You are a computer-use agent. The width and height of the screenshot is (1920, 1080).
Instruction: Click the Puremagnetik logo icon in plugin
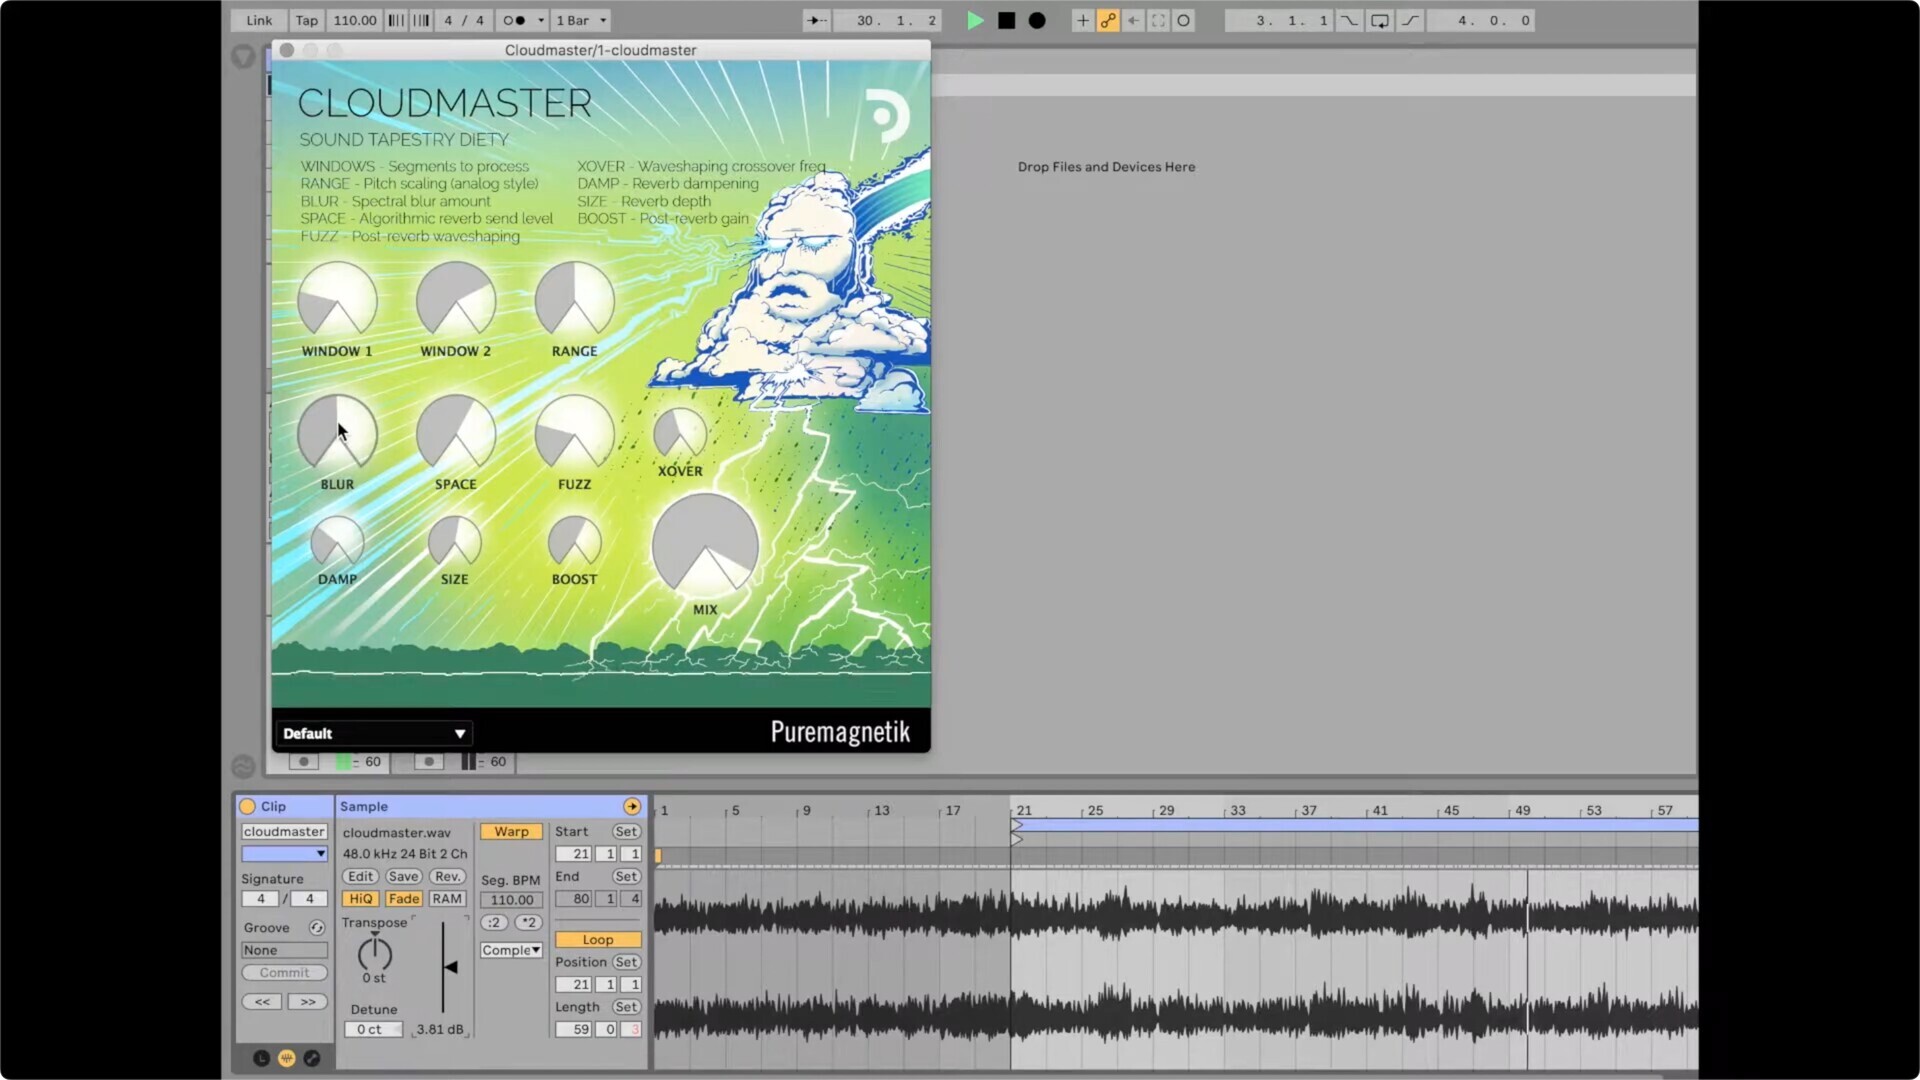pyautogui.click(x=886, y=116)
